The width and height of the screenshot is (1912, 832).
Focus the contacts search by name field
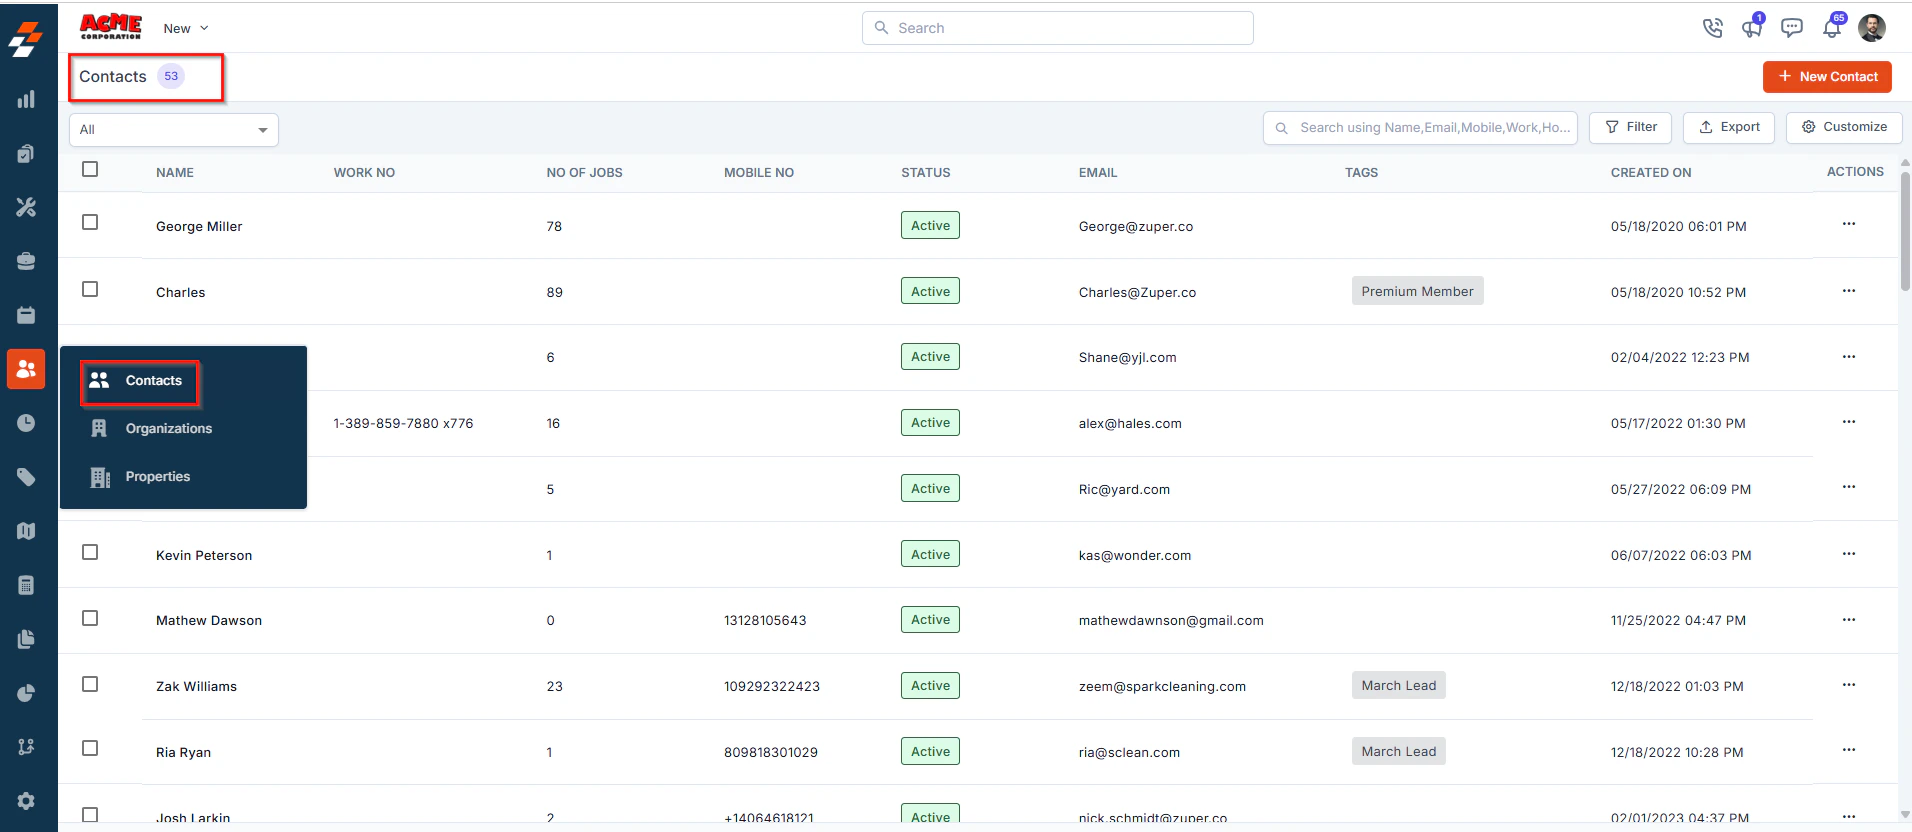coord(1420,128)
